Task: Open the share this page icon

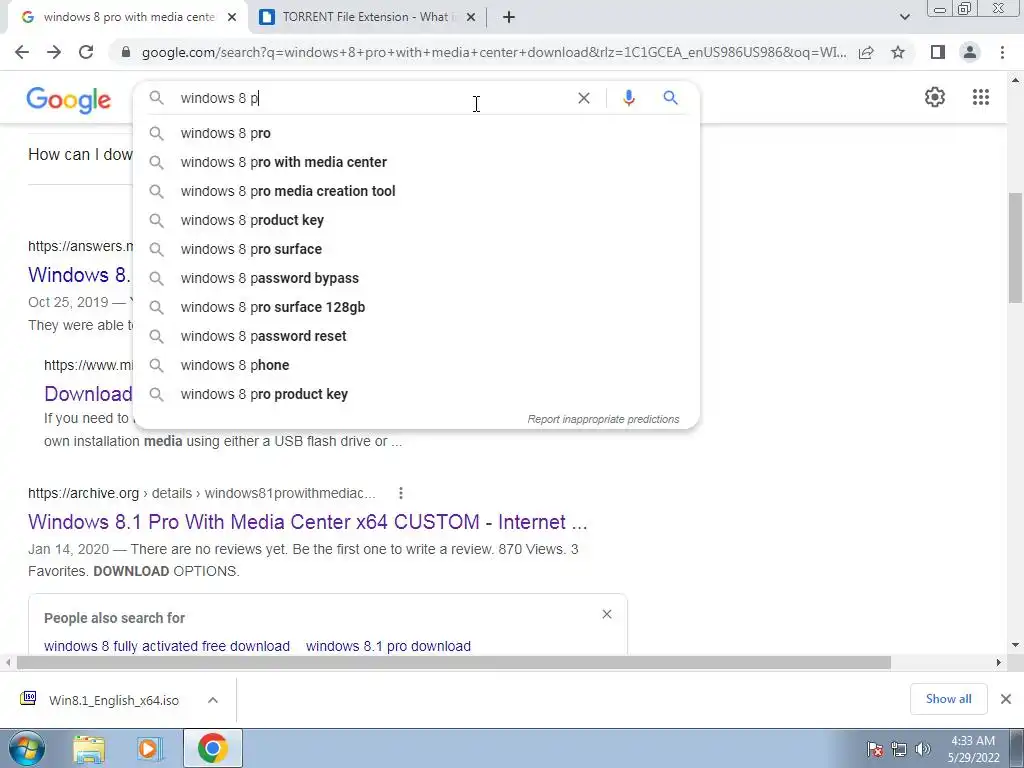Action: coord(866,52)
